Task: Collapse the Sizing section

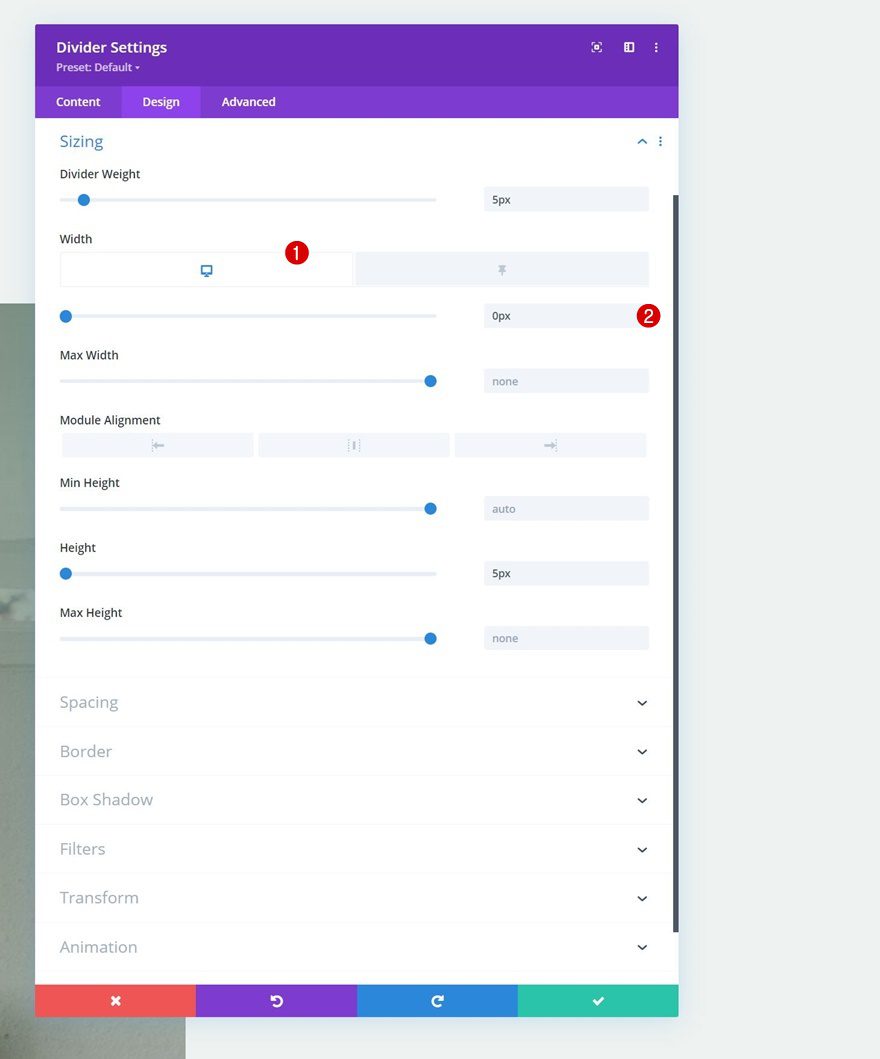Action: [642, 141]
